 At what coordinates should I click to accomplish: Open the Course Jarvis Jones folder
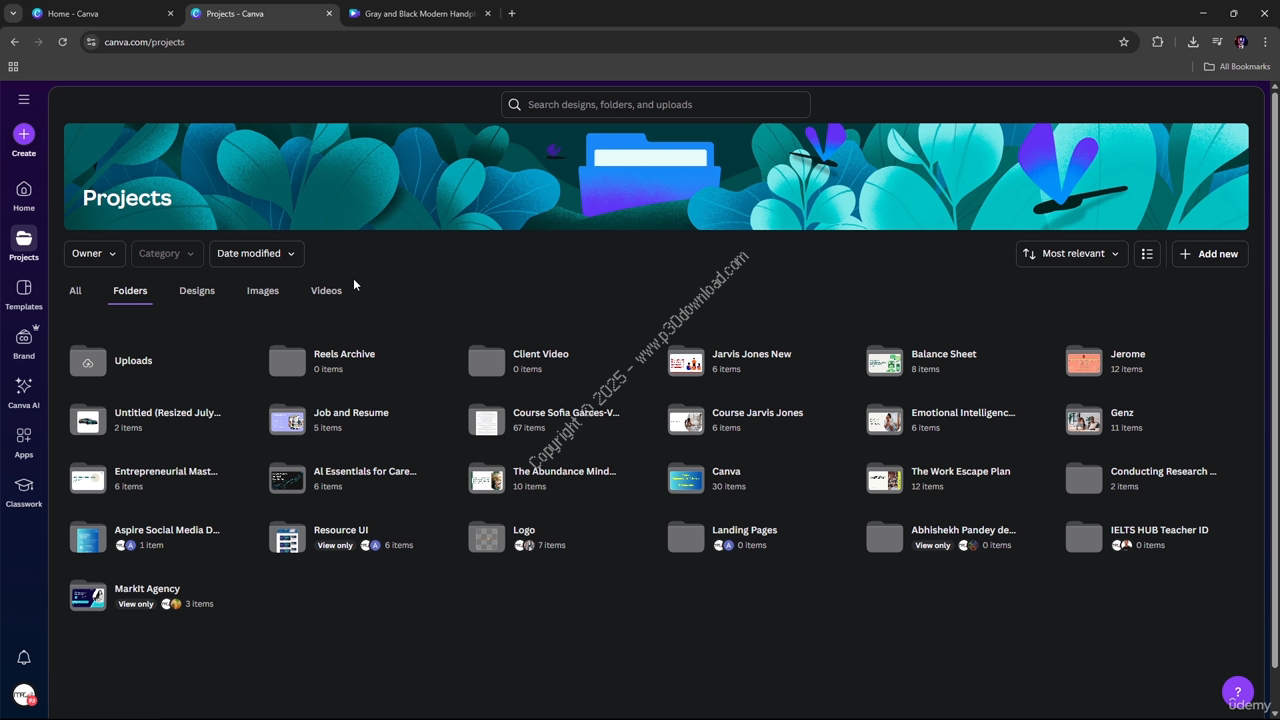[x=736, y=420]
